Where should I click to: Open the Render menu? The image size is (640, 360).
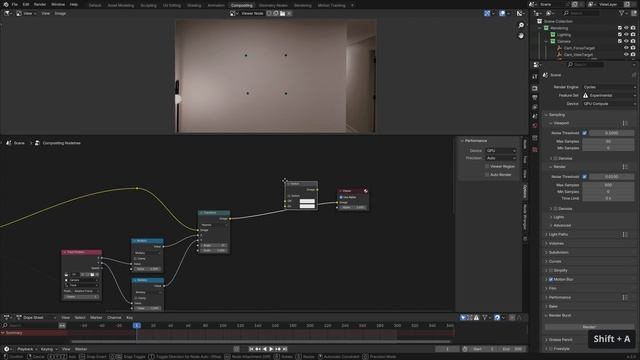40,4
